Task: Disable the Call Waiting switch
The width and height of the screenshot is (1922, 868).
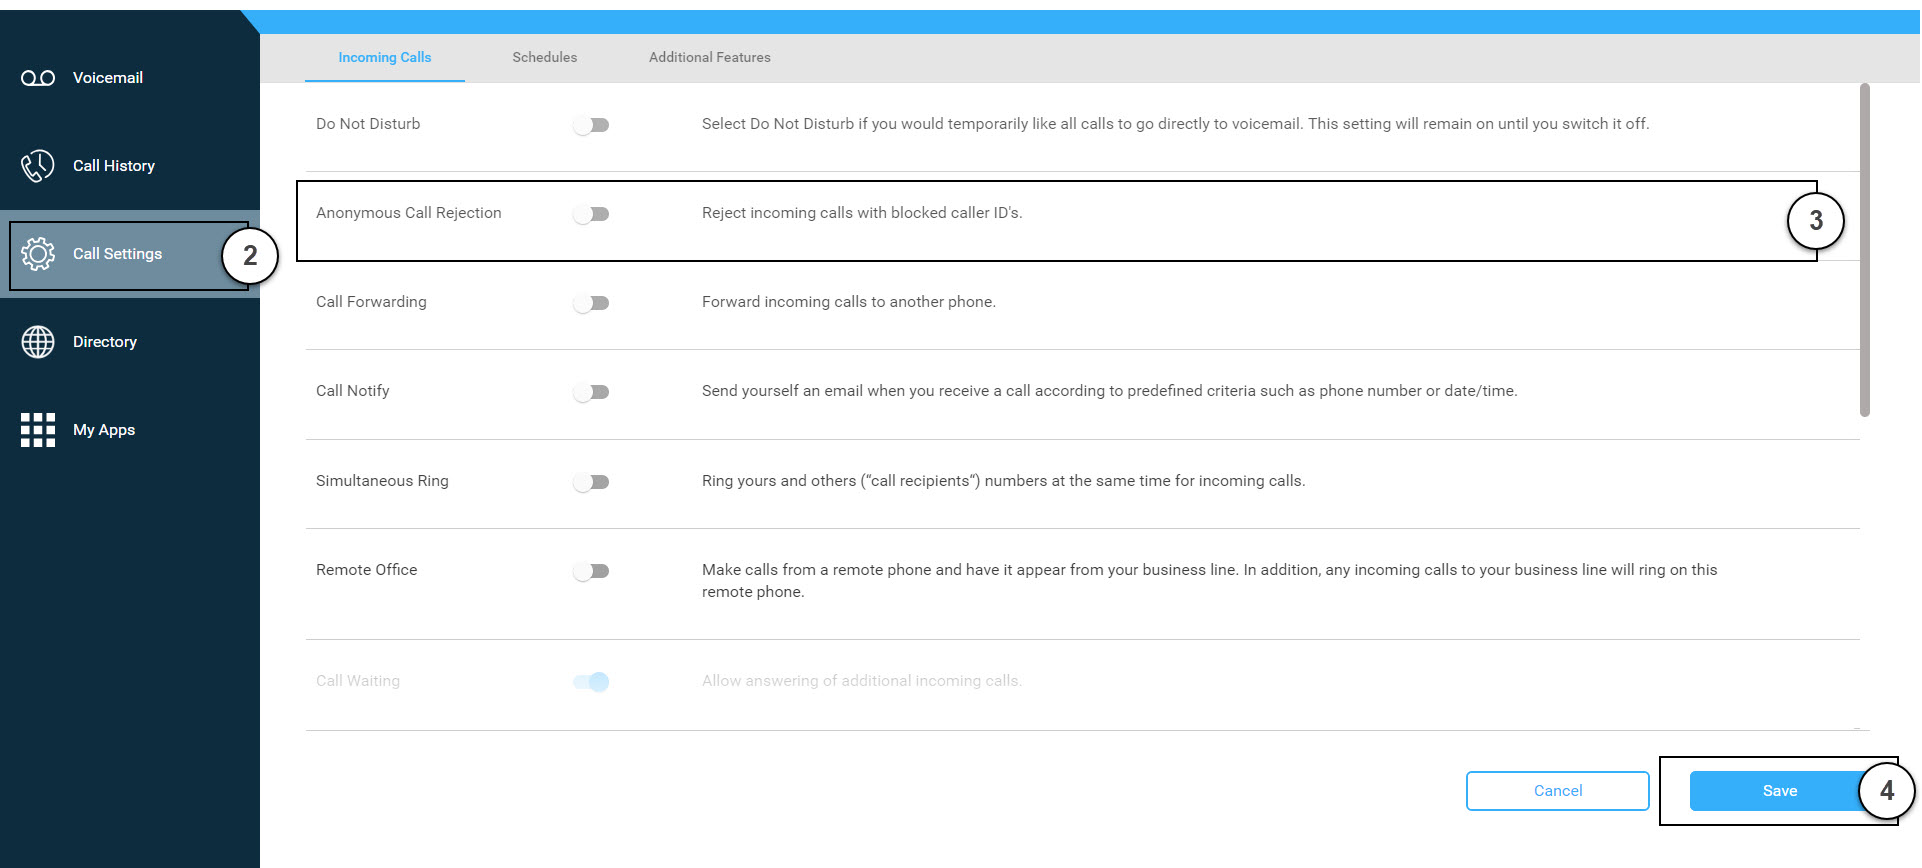Action: click(x=591, y=682)
